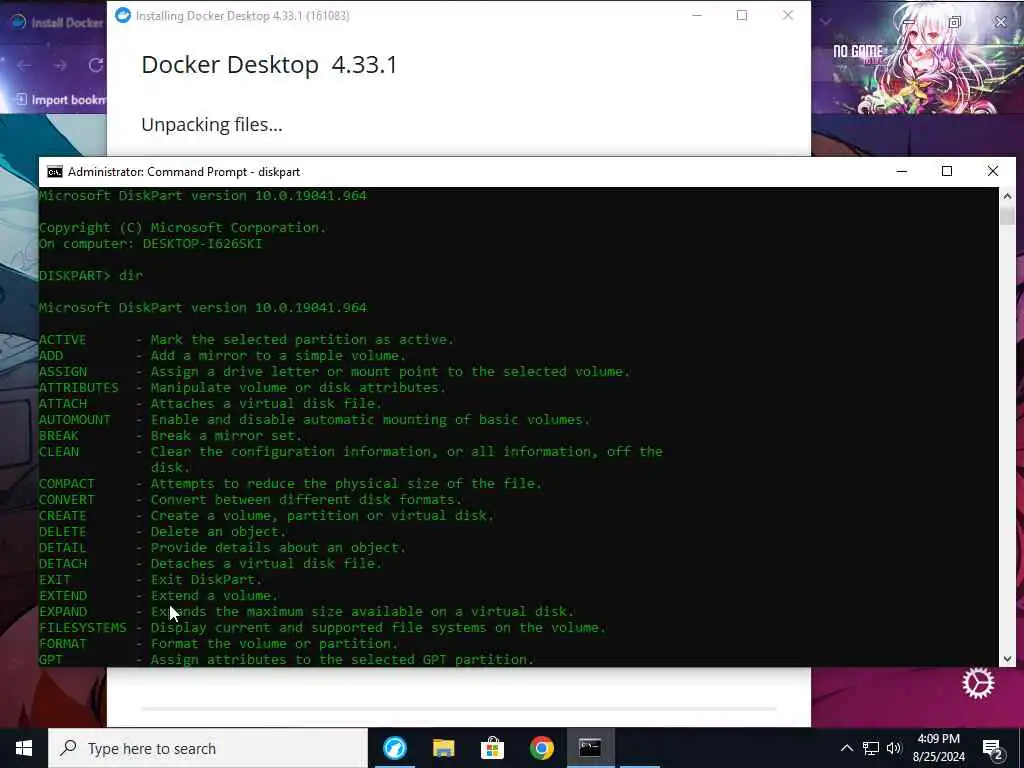Click the browser back arrow
The image size is (1024, 768).
pos(24,65)
